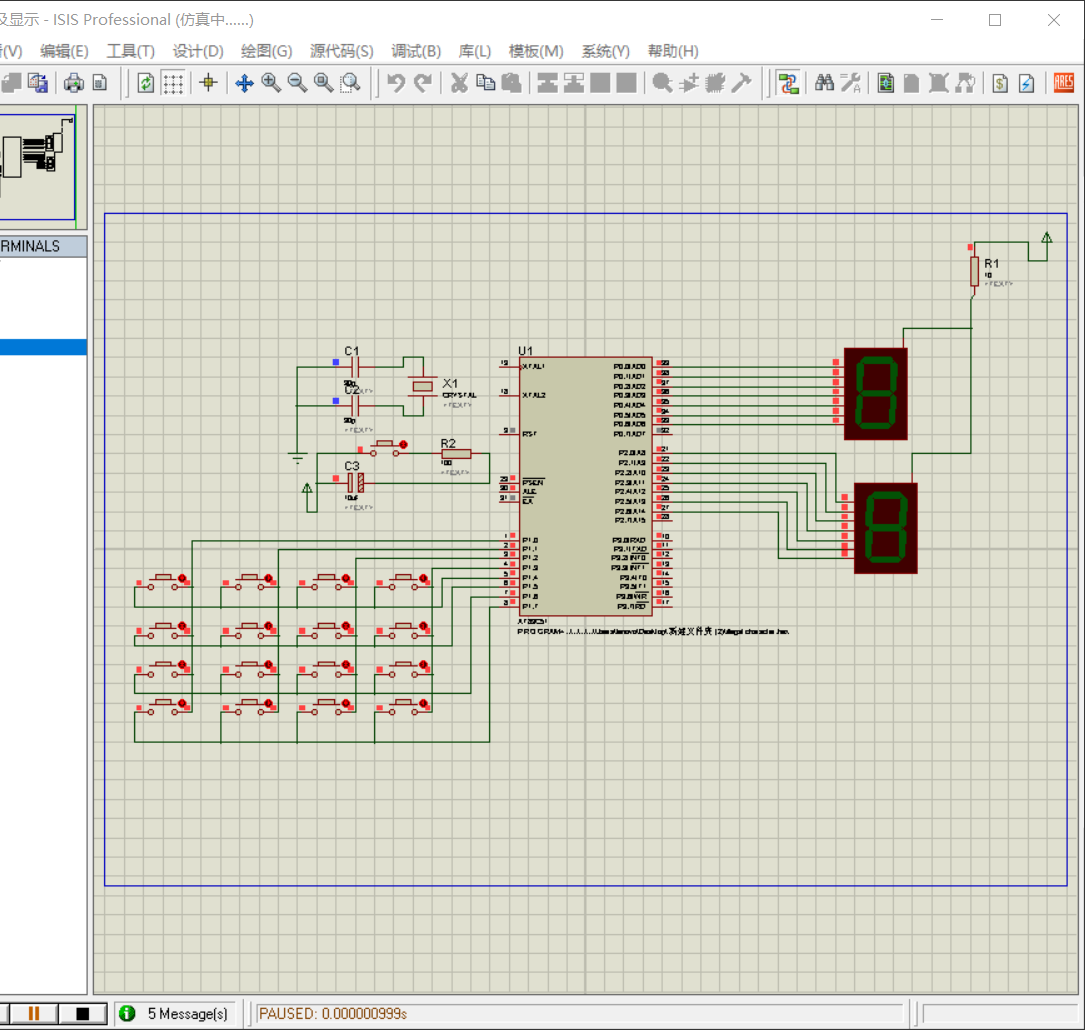The height and width of the screenshot is (1030, 1085).
Task: Open the 5 Message(s) simulation log
Action: 188,1013
